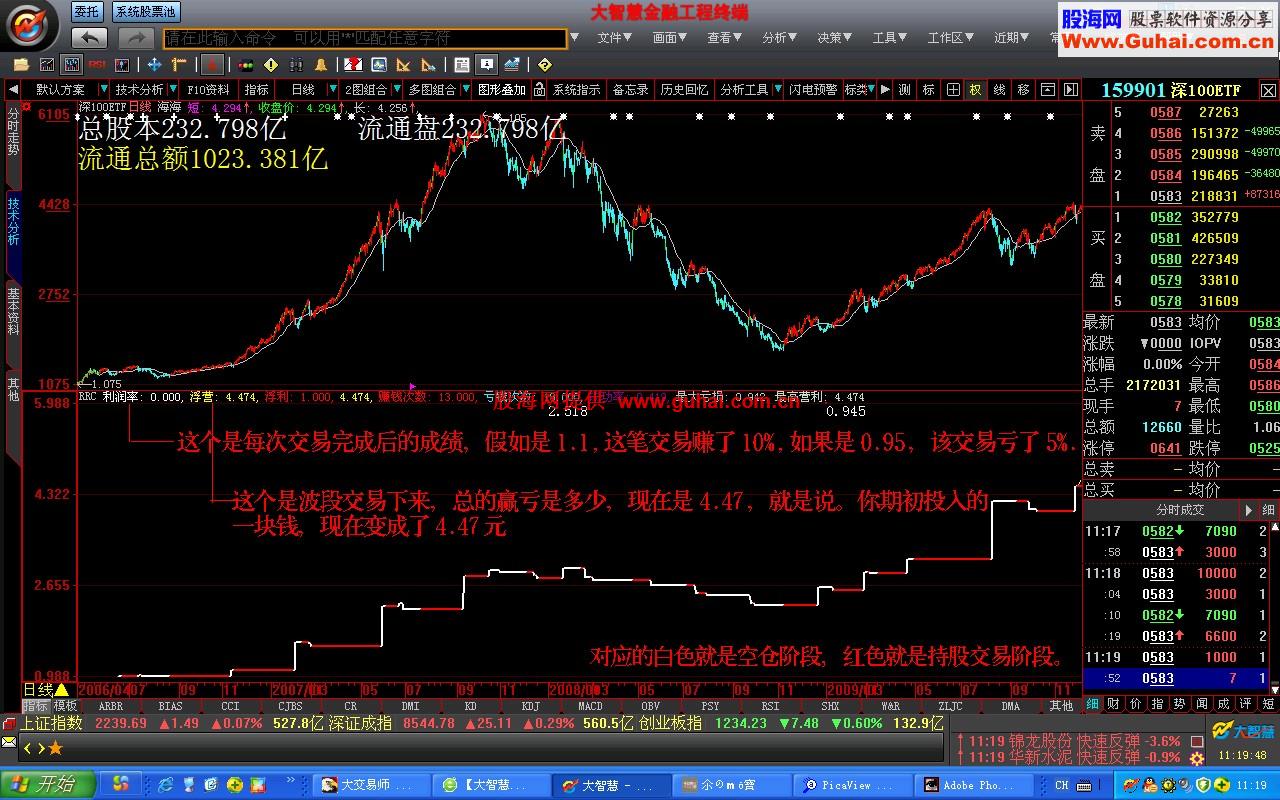
Task: Click the newspaper info icon
Action: (462, 65)
